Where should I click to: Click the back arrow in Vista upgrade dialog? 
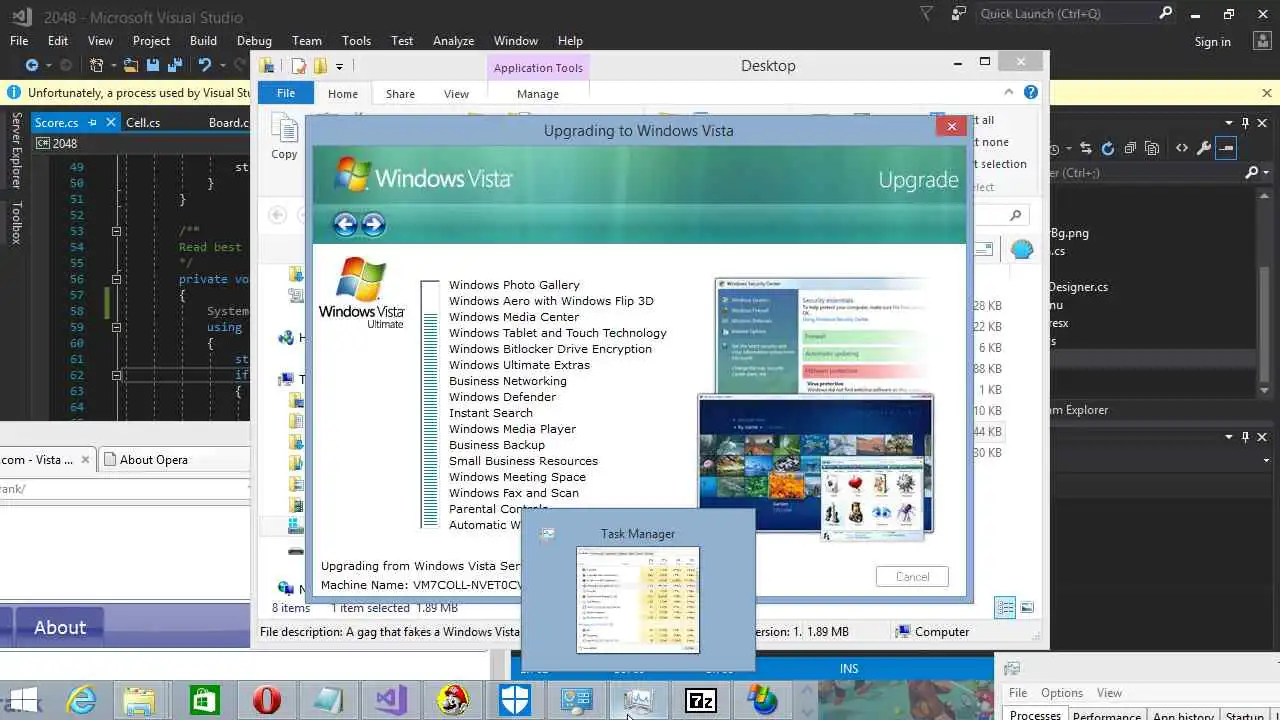(x=345, y=224)
